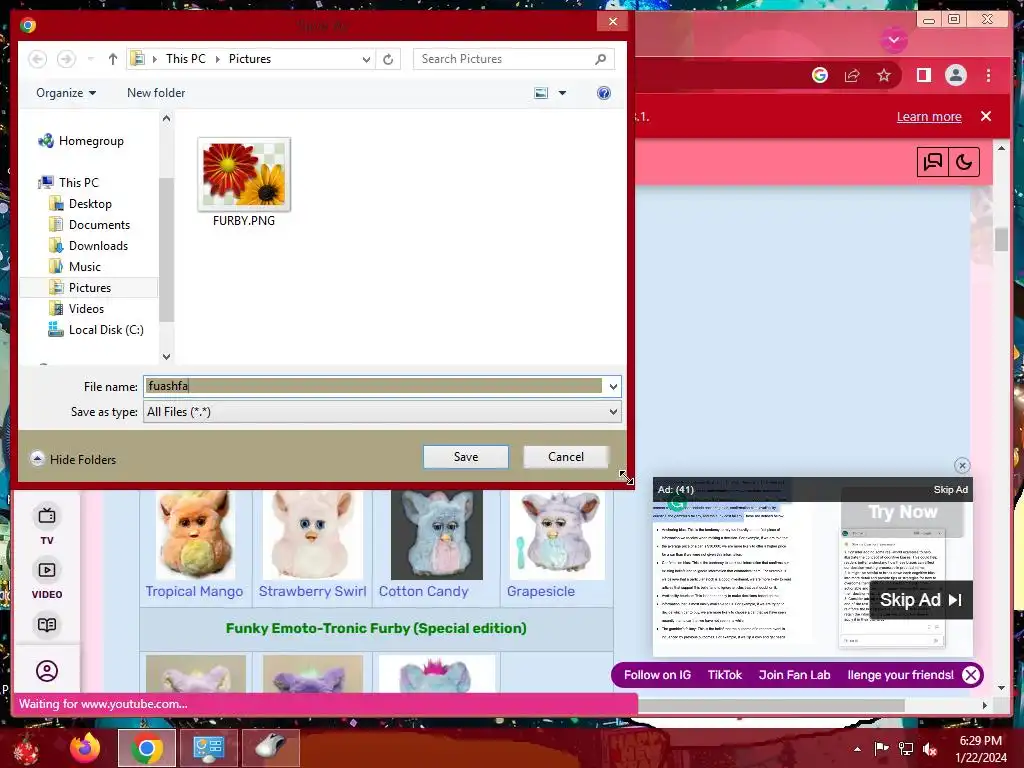Open the File name history dropdown
Image resolution: width=1024 pixels, height=768 pixels.
pyautogui.click(x=613, y=387)
